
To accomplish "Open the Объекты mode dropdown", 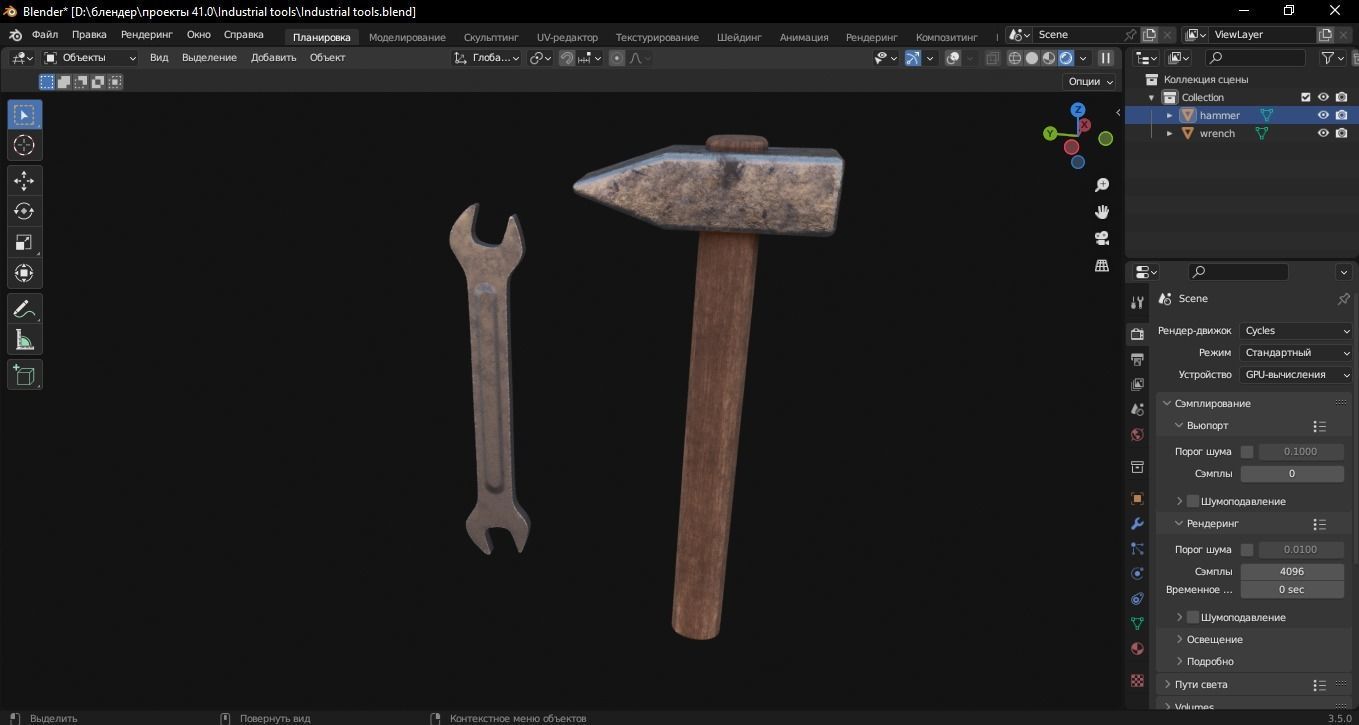I will [x=90, y=58].
